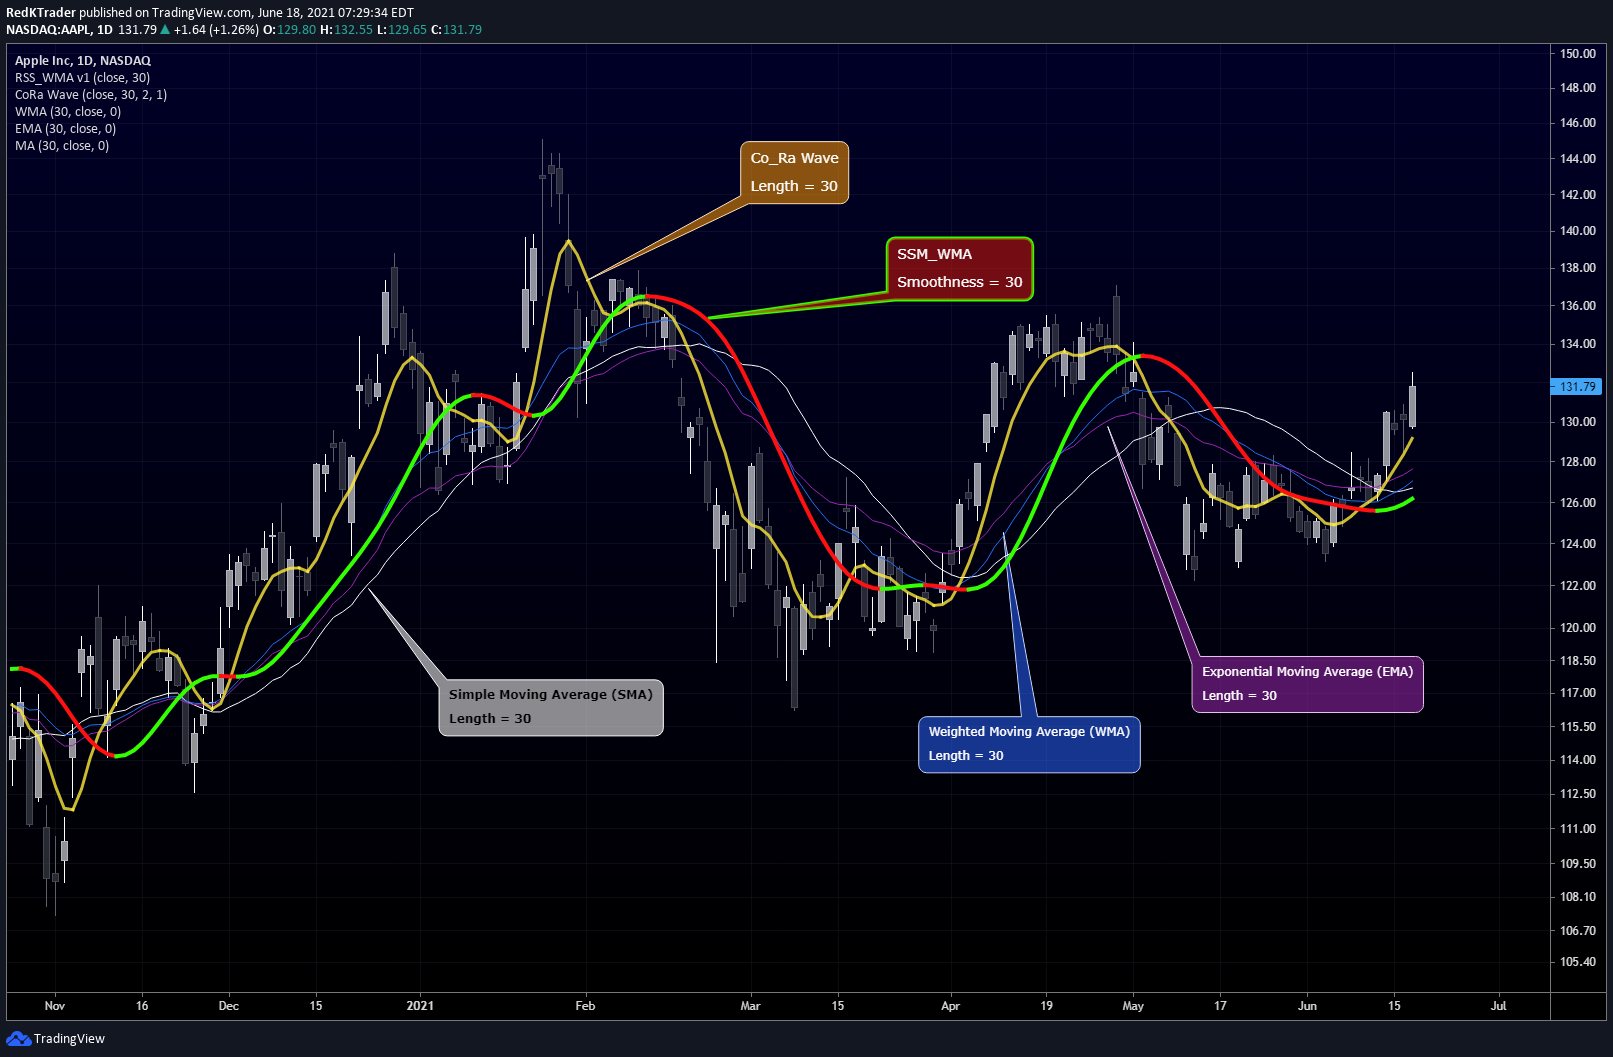The height and width of the screenshot is (1057, 1613).
Task: Click the 134.00 price axis label
Action: pos(1578,344)
